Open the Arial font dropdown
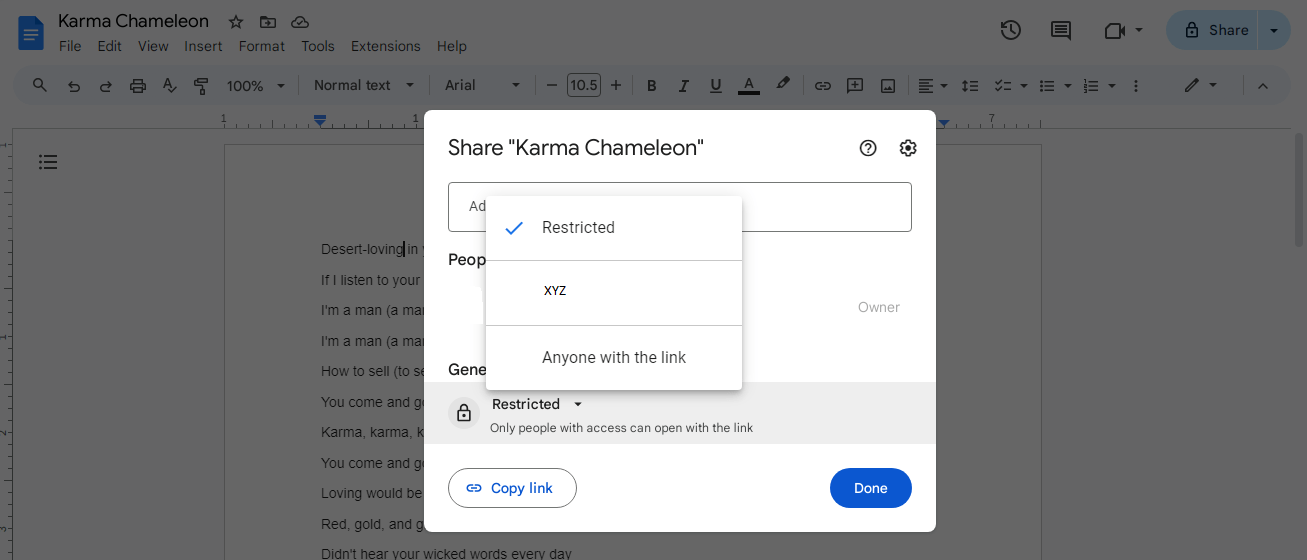The image size is (1307, 560). pyautogui.click(x=483, y=86)
